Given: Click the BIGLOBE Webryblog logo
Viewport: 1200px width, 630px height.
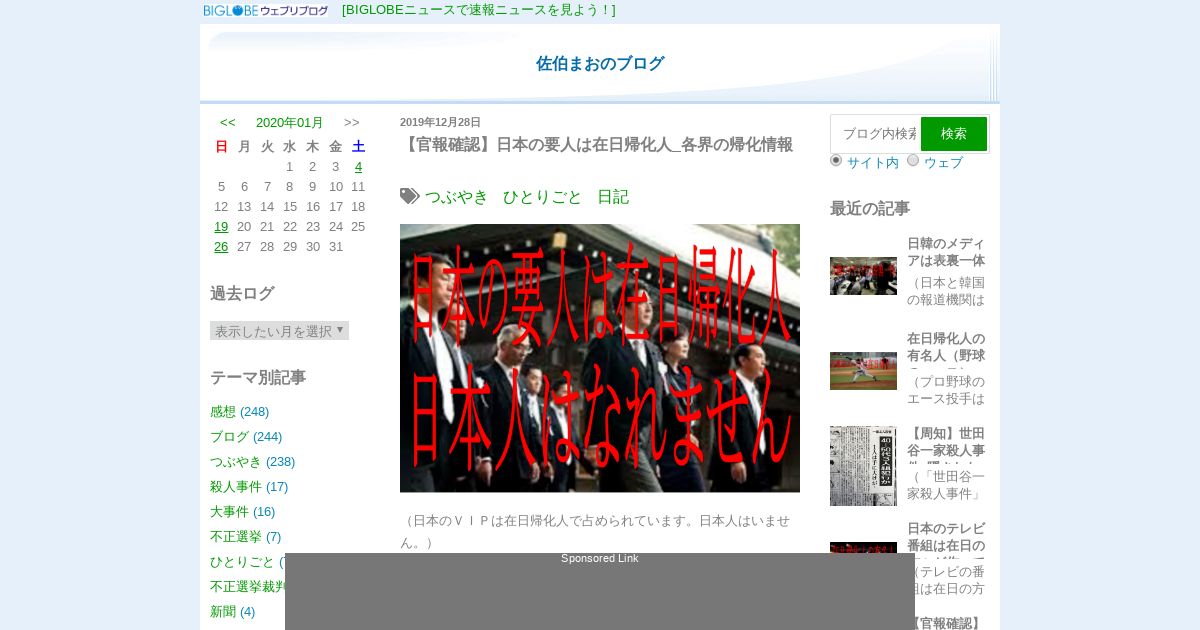Looking at the screenshot, I should pyautogui.click(x=266, y=10).
